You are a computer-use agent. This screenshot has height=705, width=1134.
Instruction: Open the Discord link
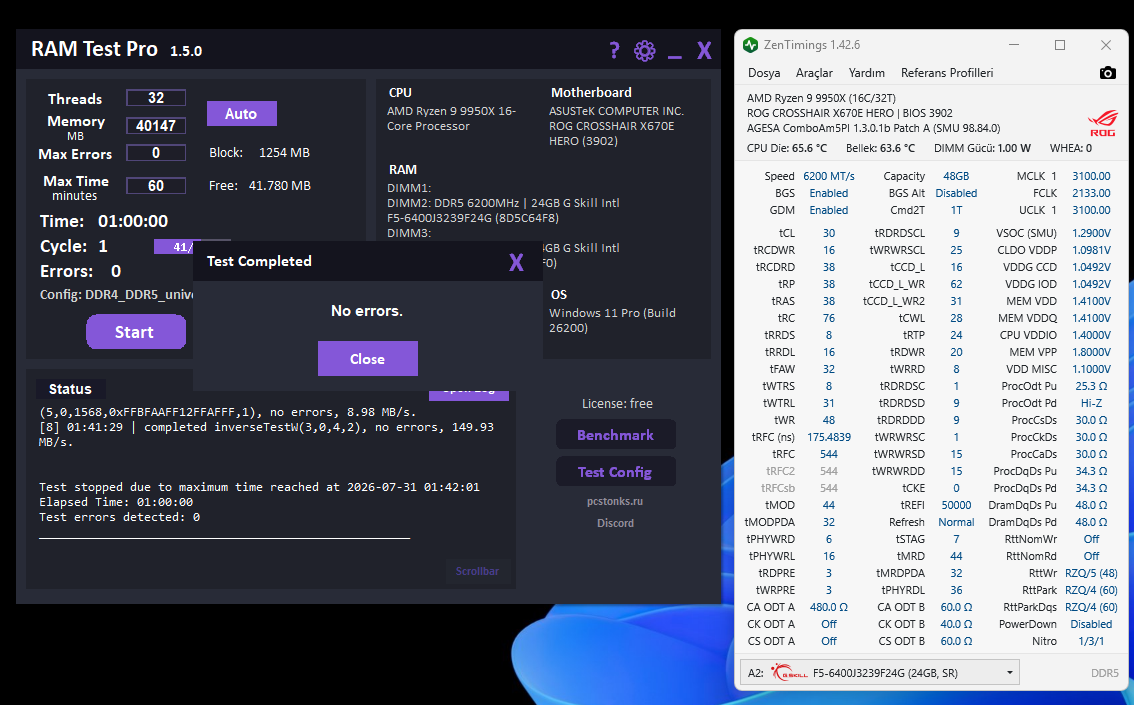(615, 523)
